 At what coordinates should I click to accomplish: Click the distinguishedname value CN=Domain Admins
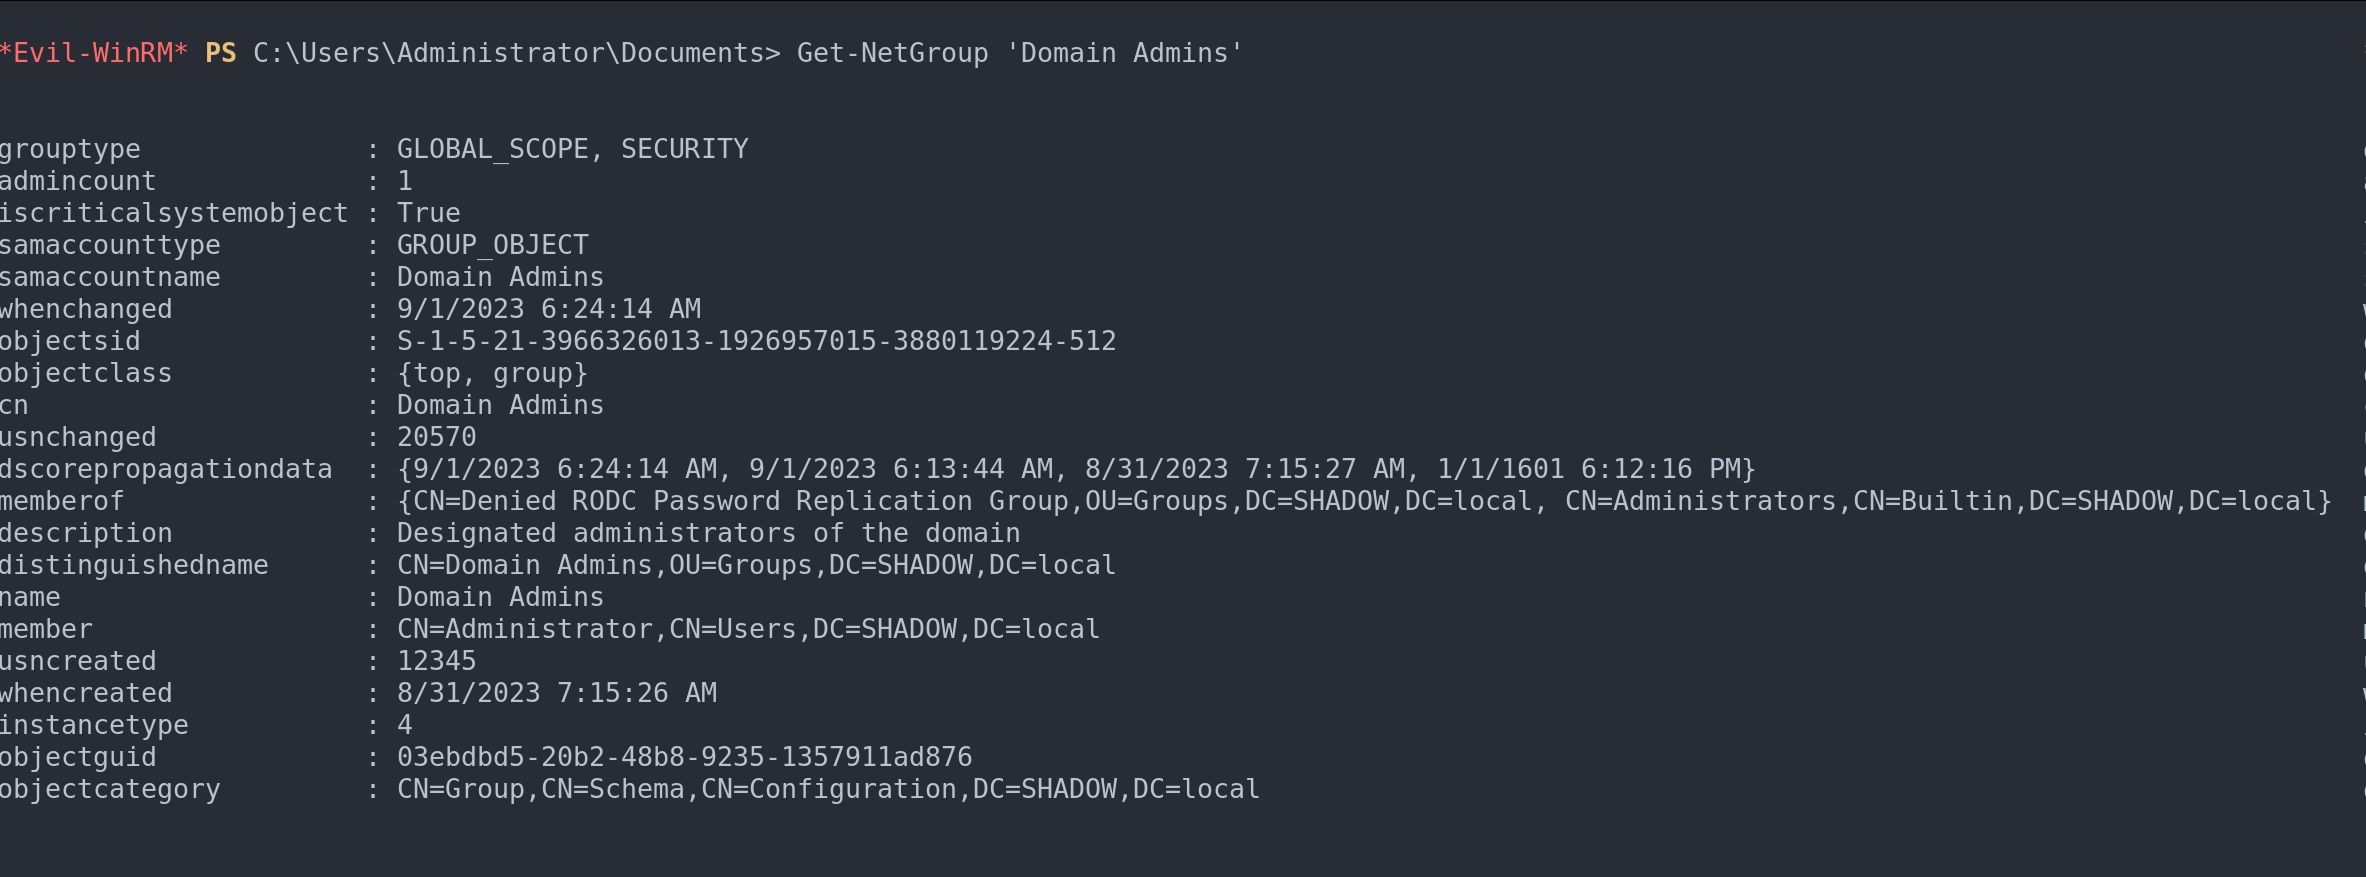(756, 565)
